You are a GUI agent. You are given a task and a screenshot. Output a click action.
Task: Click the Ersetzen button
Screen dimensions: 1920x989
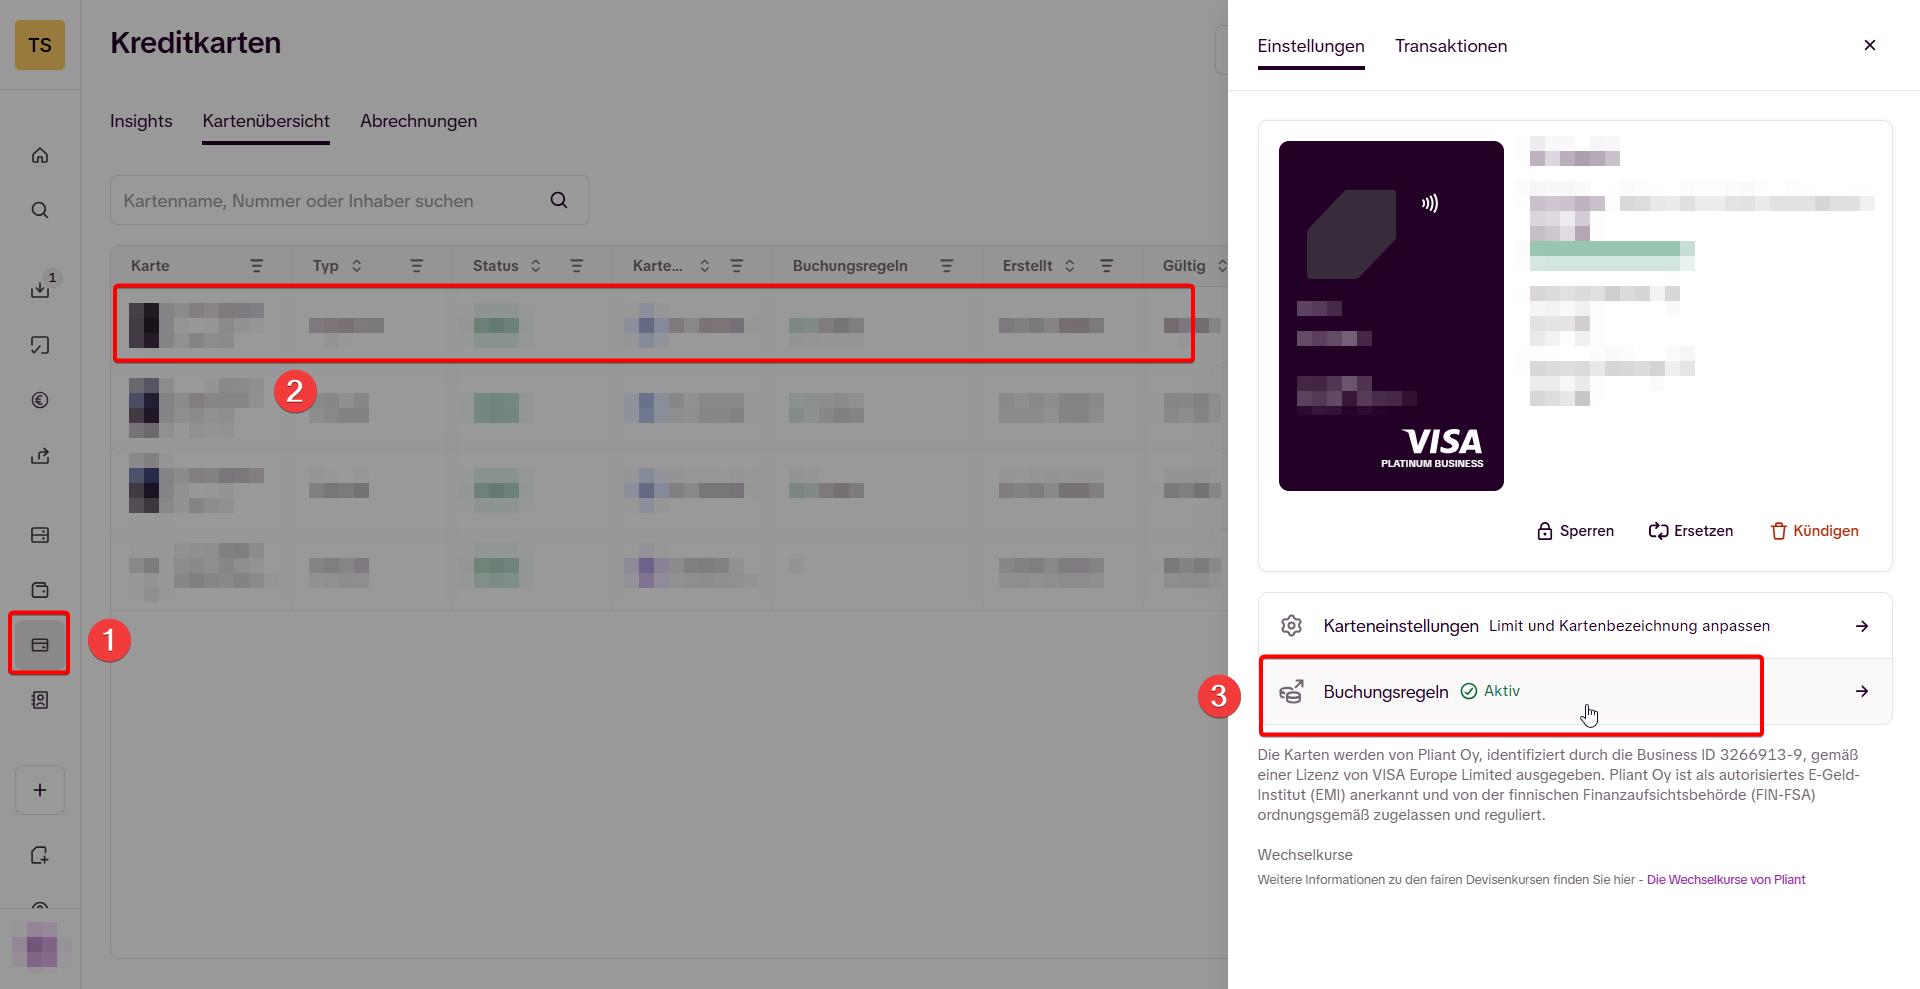click(x=1691, y=531)
